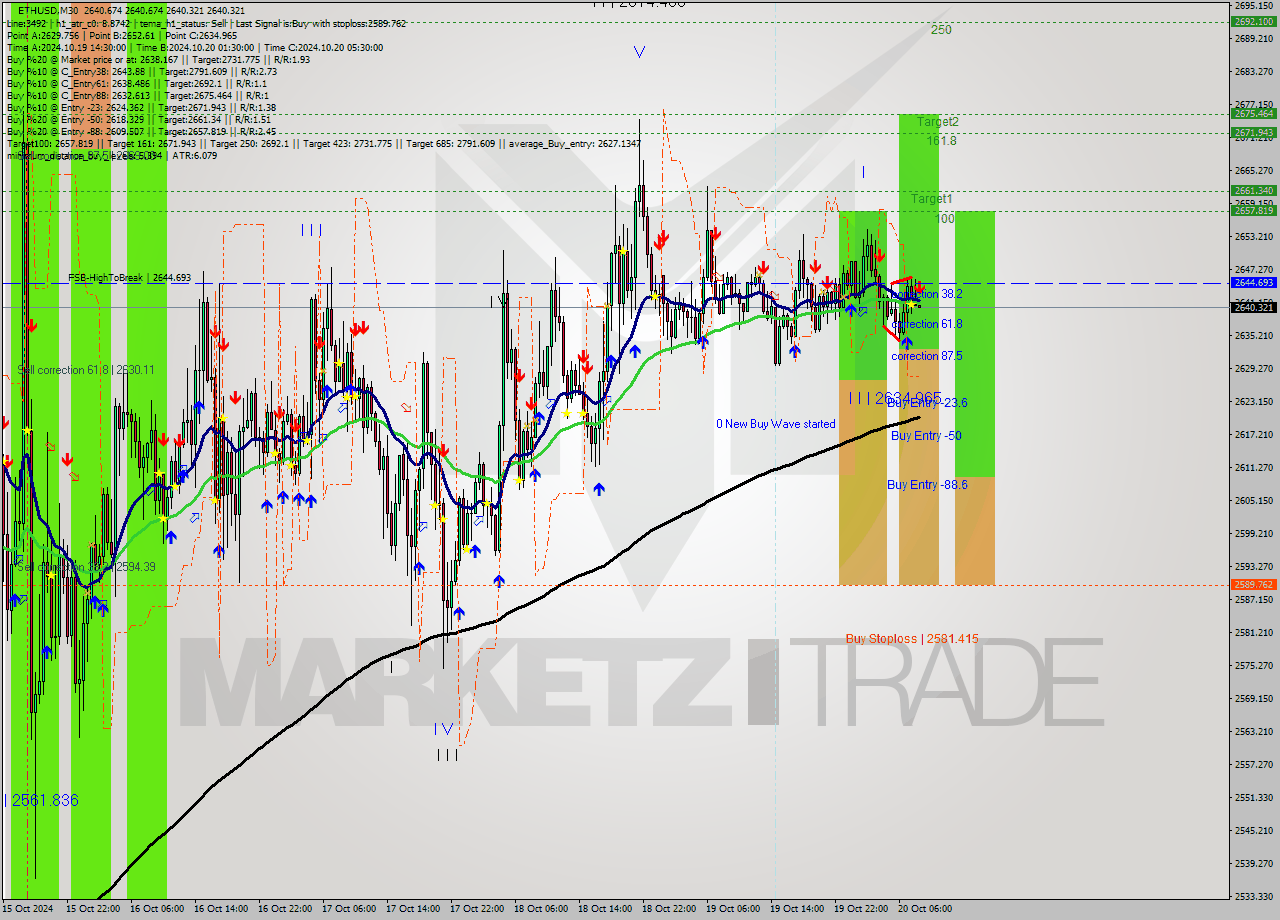This screenshot has width=1280, height=920.
Task: Click the '17 Oct 14:00' time axis label
Action: pyautogui.click(x=414, y=909)
